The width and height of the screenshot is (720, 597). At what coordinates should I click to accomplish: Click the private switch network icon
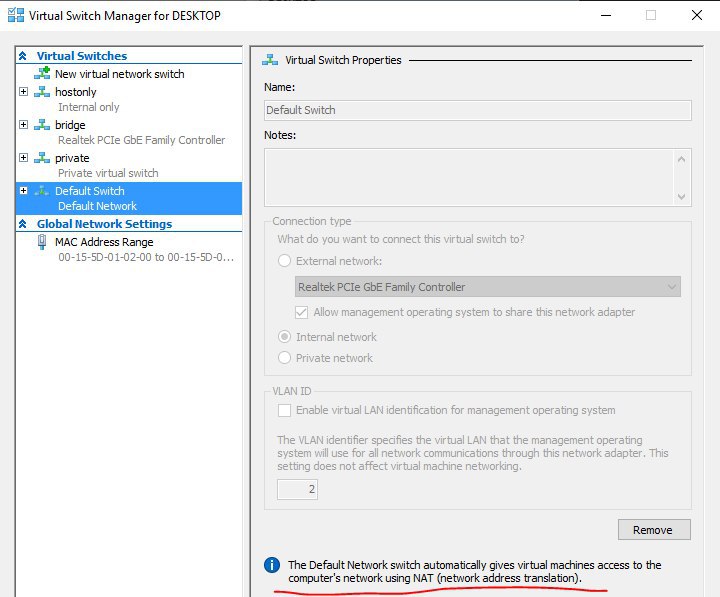[42, 158]
